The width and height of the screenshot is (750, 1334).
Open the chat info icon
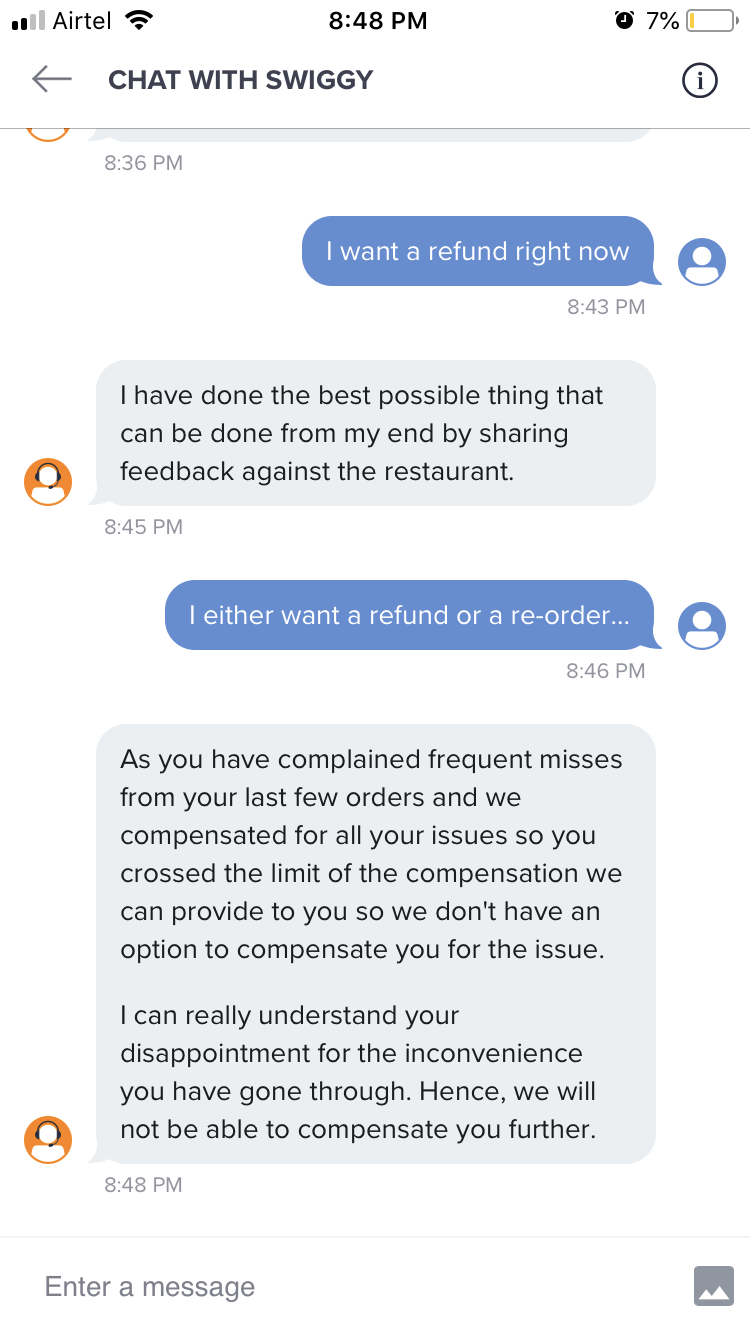700,81
